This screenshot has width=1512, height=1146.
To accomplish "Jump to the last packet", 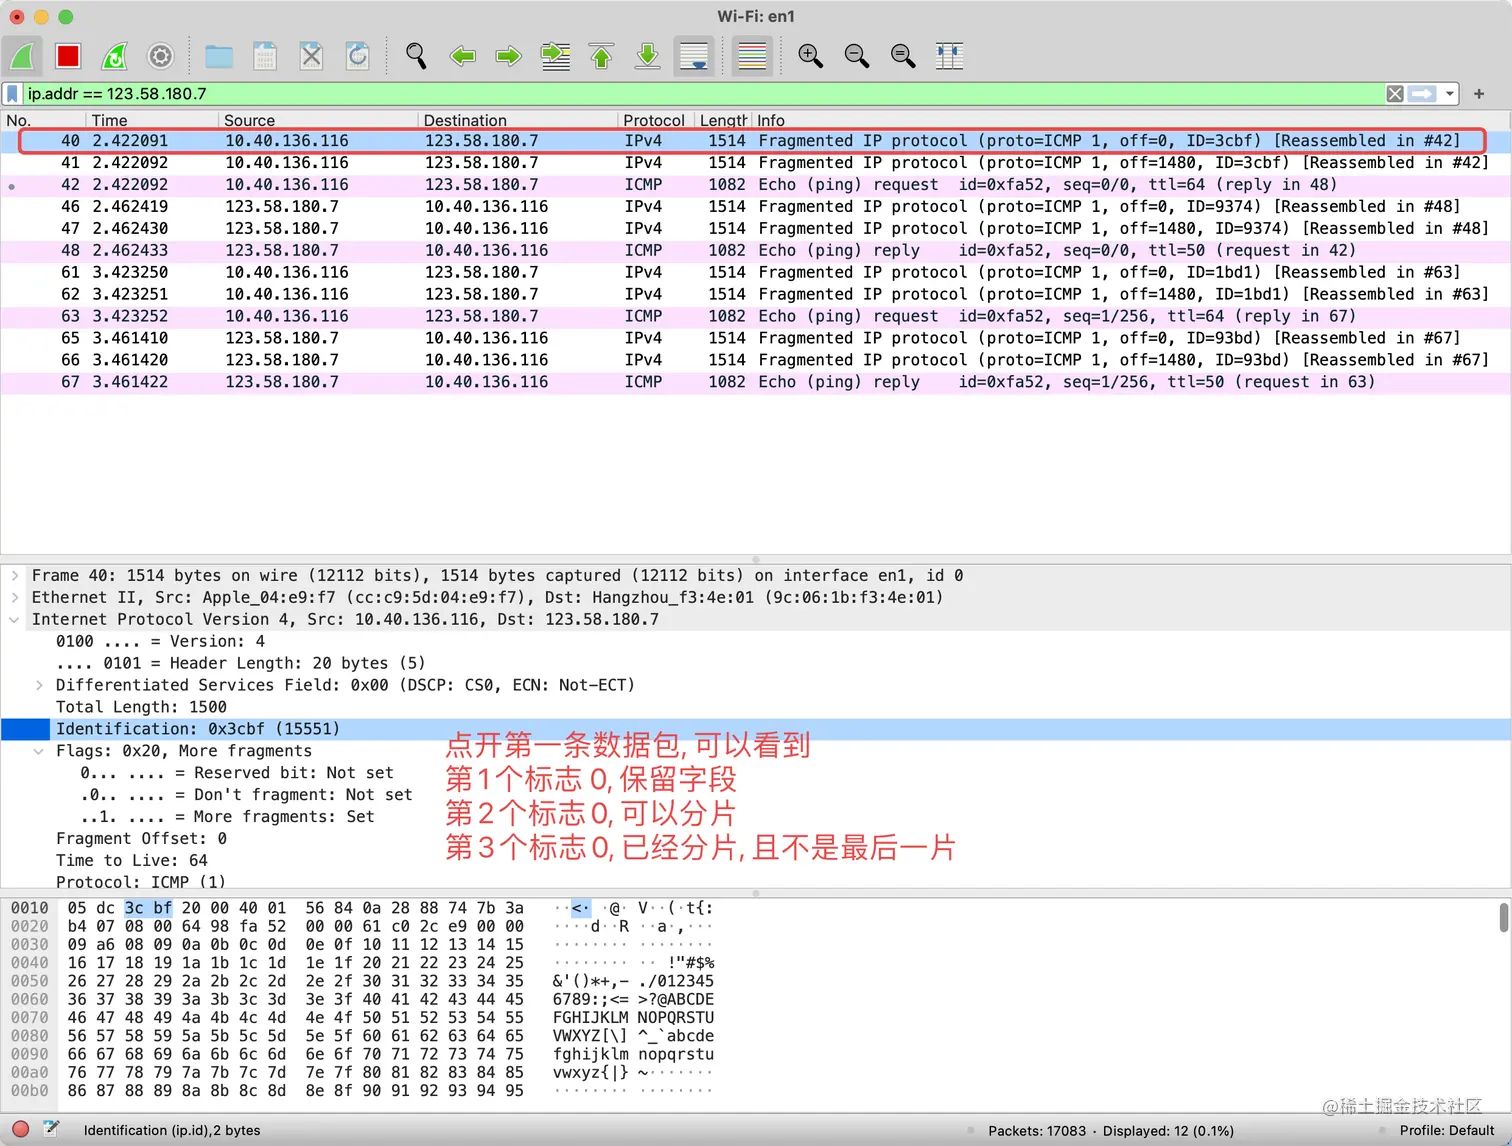I will [x=647, y=56].
